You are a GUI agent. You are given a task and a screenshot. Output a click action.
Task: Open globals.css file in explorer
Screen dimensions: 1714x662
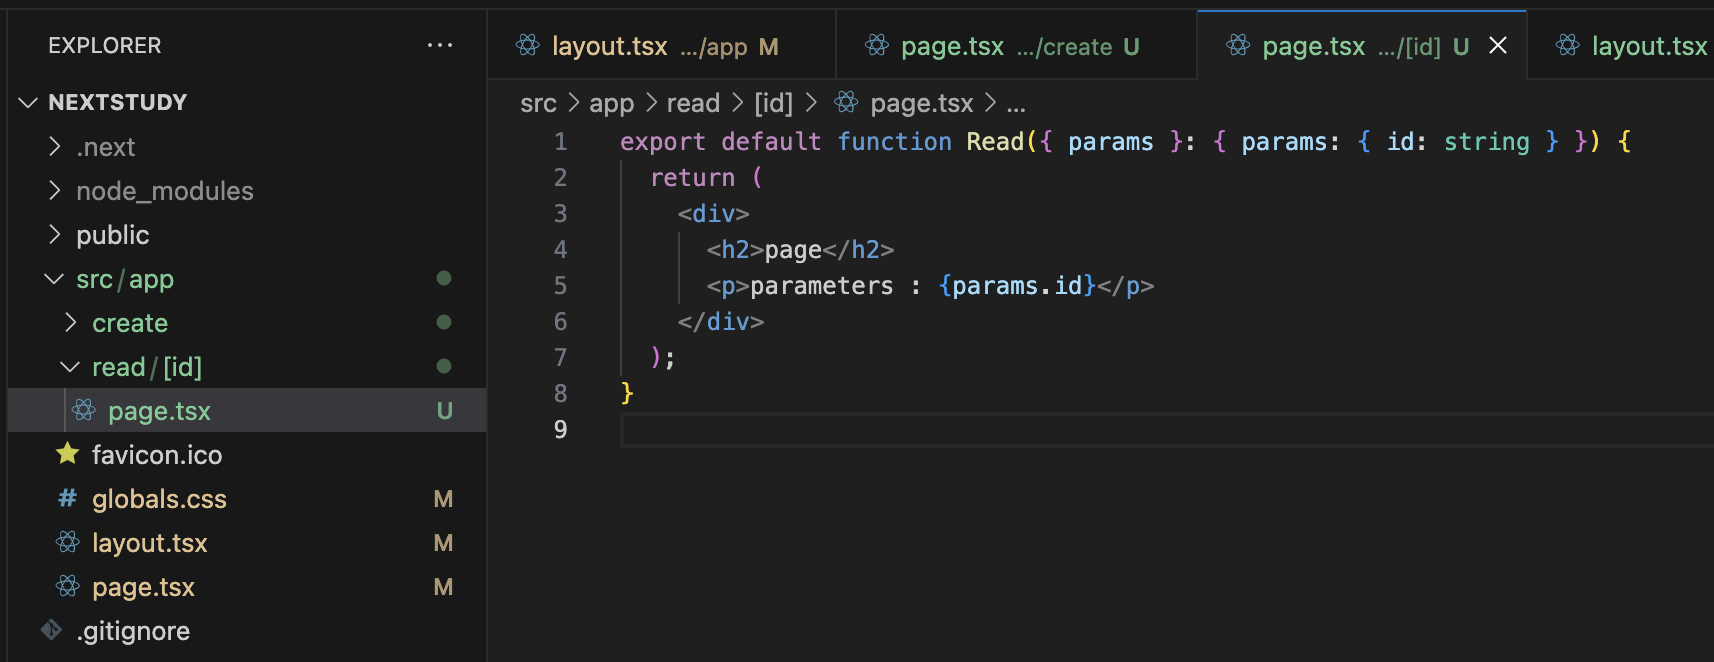tap(159, 499)
